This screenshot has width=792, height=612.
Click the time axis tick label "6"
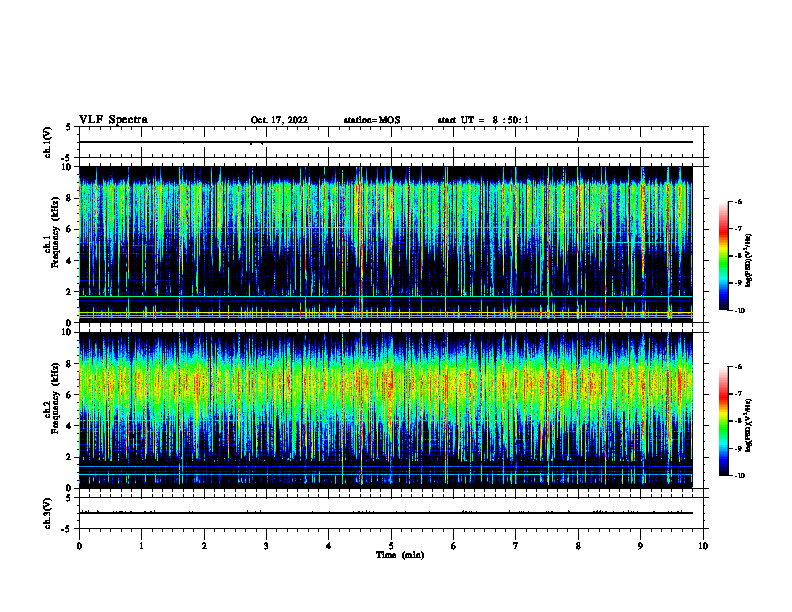point(454,546)
